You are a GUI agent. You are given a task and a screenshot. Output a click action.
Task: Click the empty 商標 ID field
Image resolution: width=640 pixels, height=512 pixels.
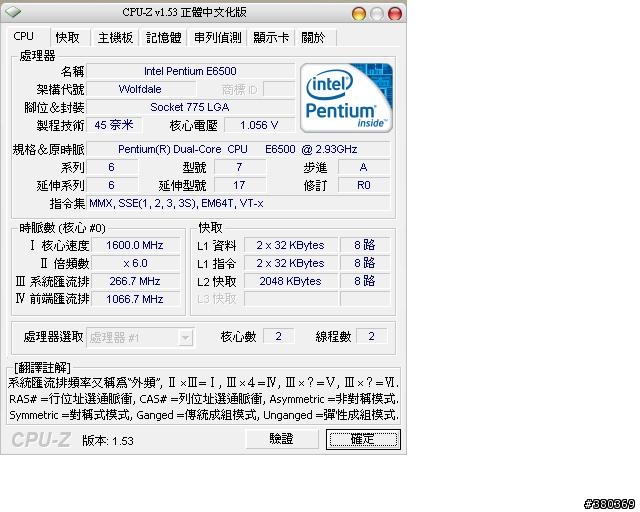pos(279,89)
